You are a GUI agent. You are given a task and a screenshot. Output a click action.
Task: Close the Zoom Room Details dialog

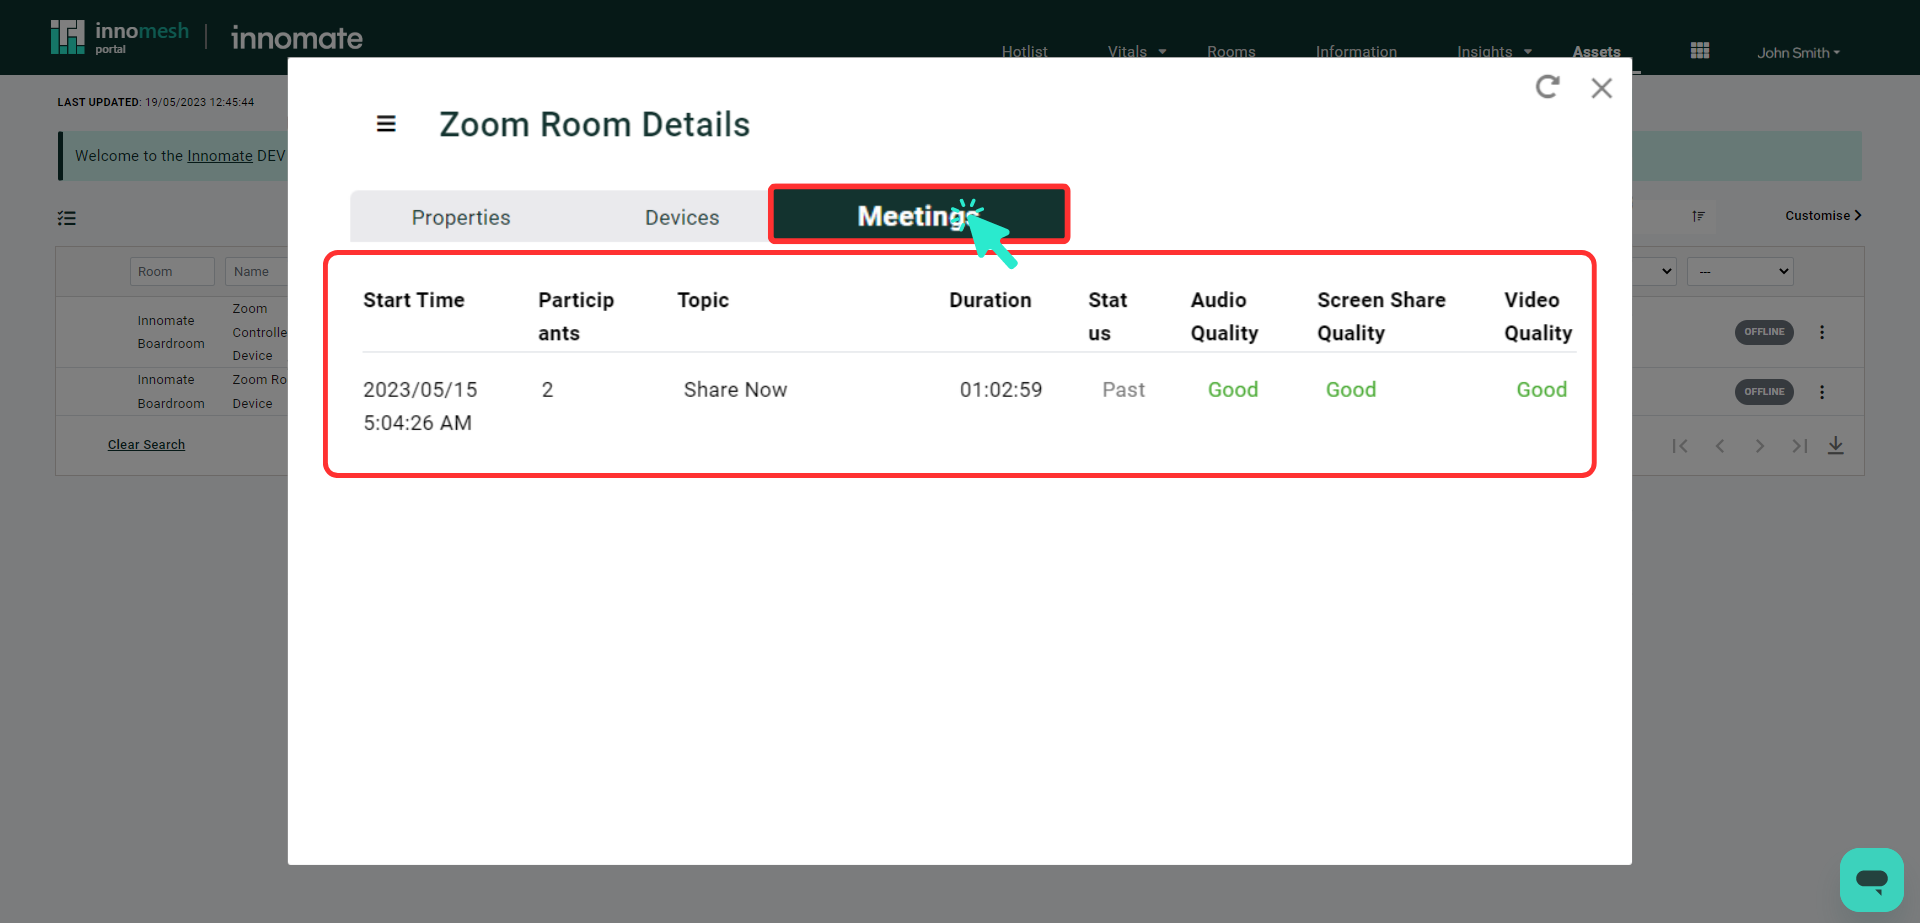coord(1601,88)
